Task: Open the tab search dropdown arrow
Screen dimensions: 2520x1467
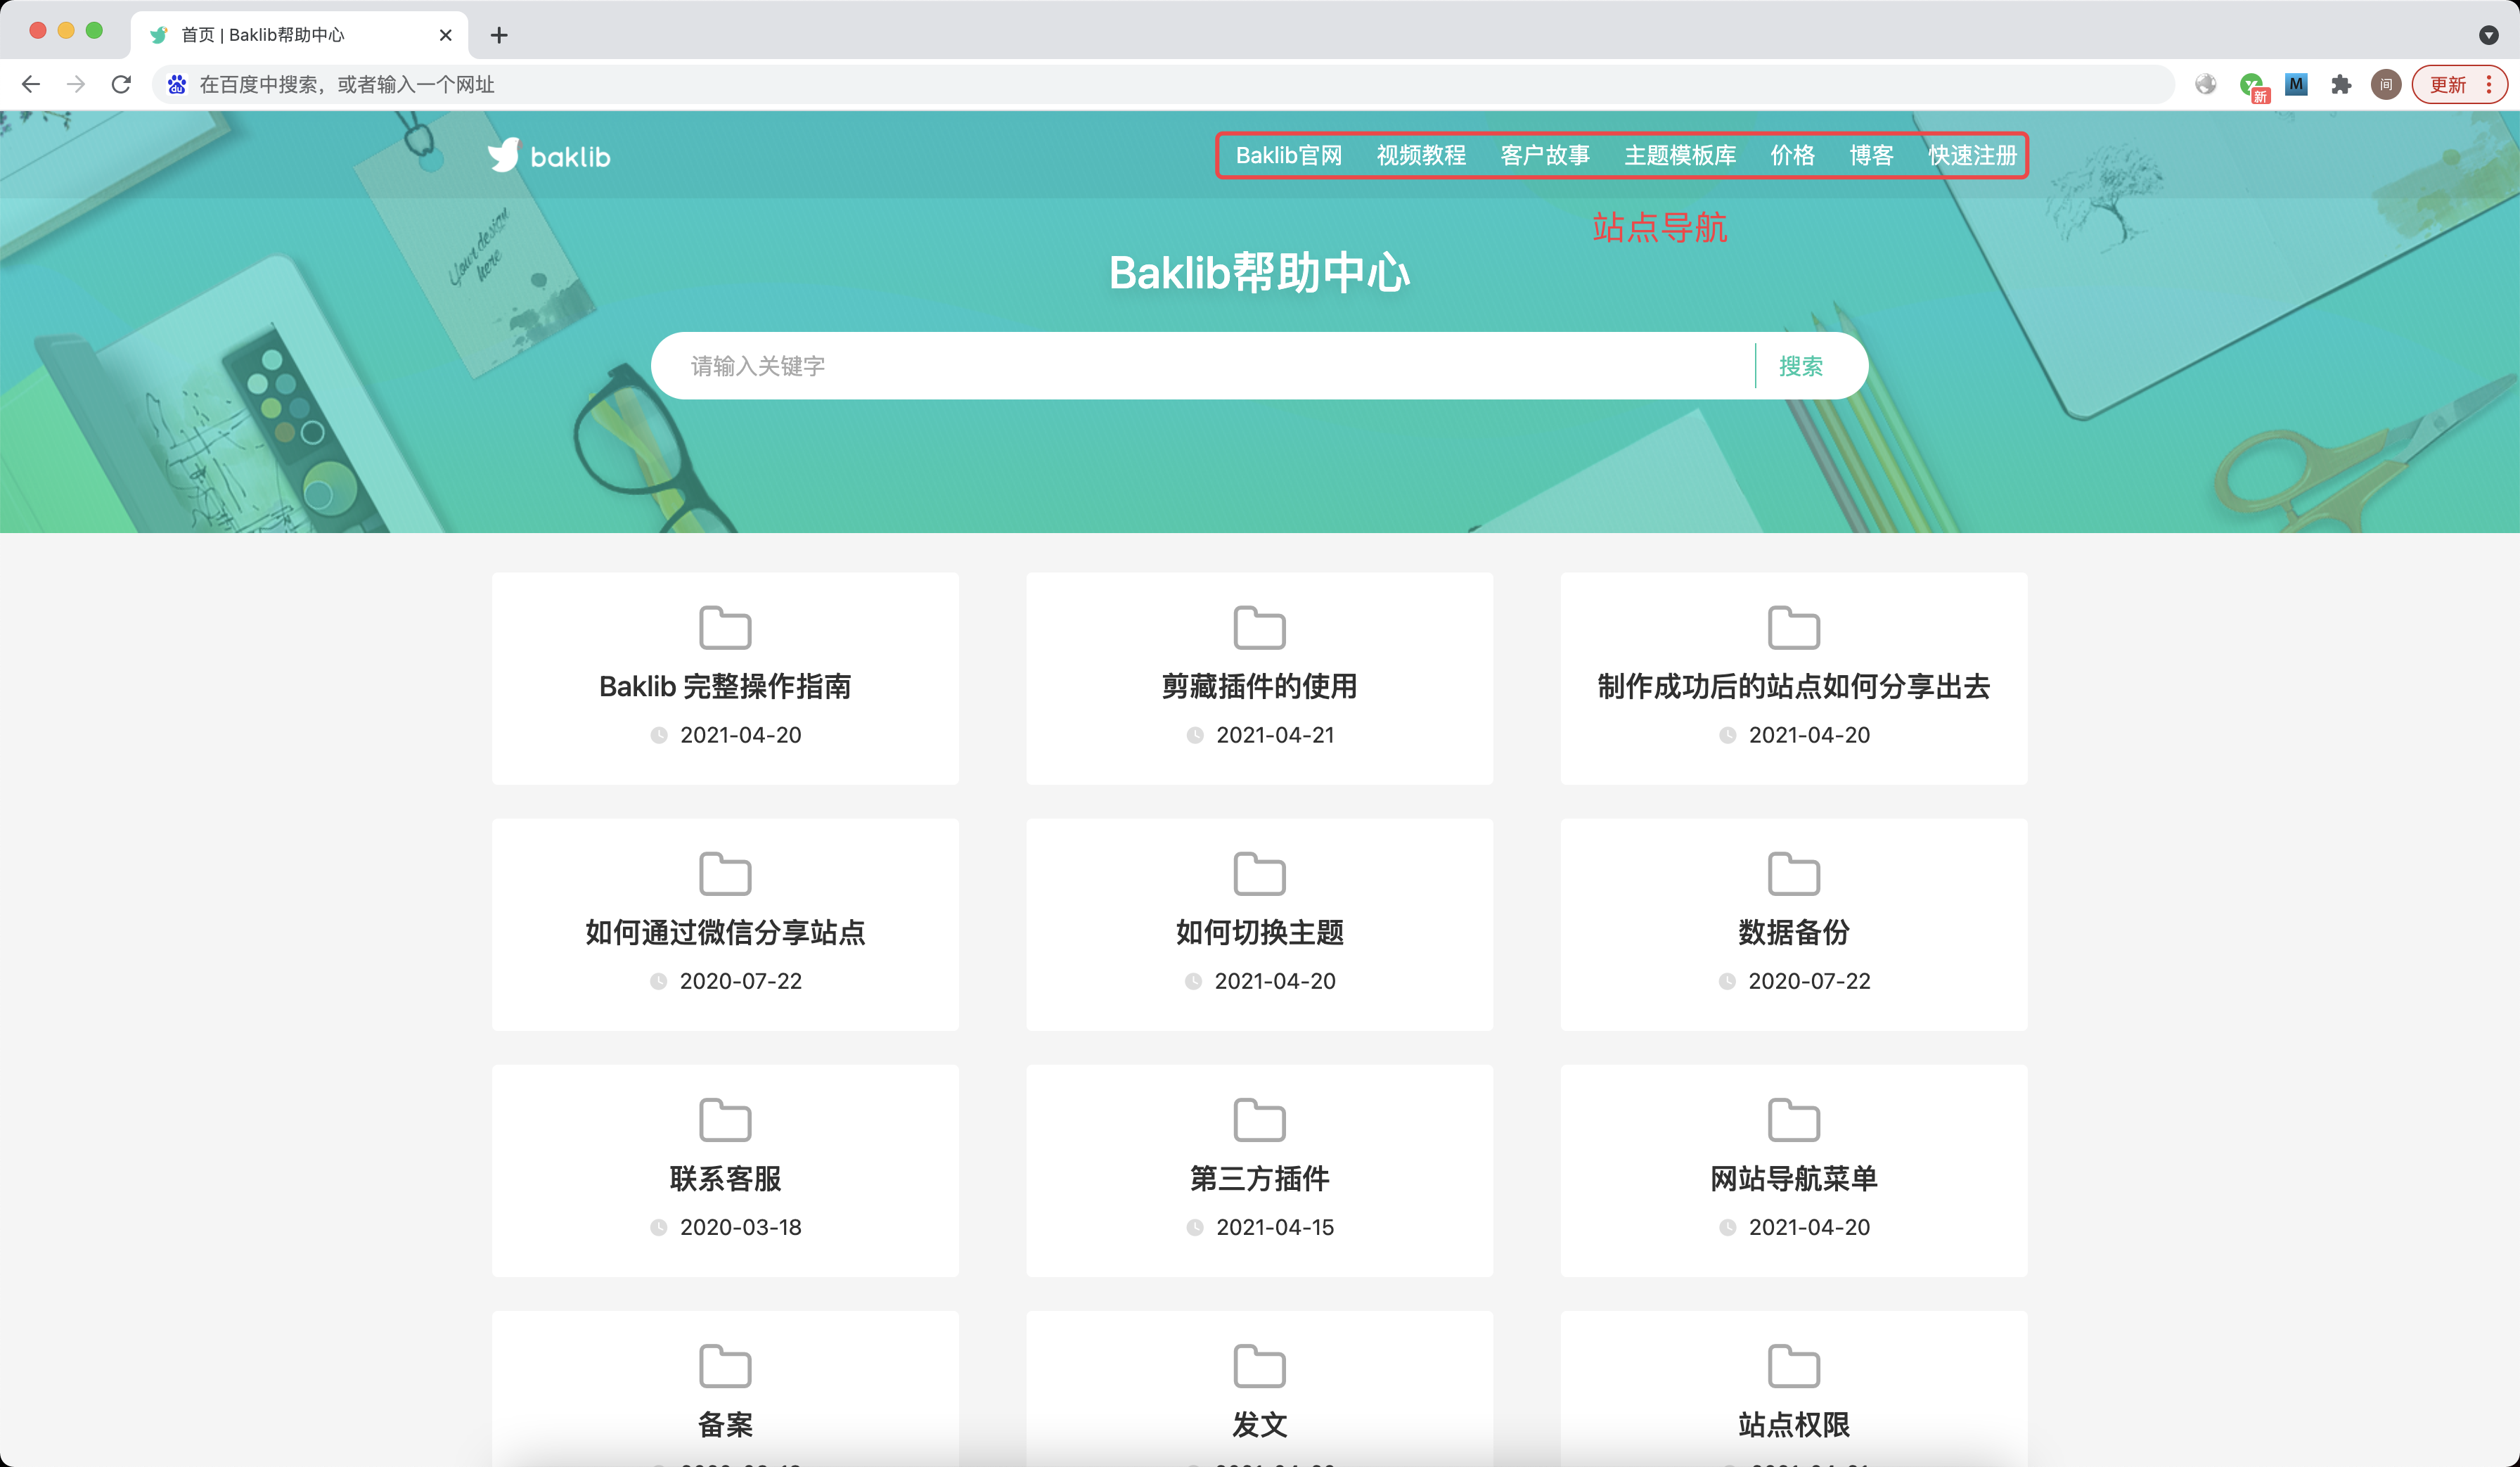Action: [2489, 35]
